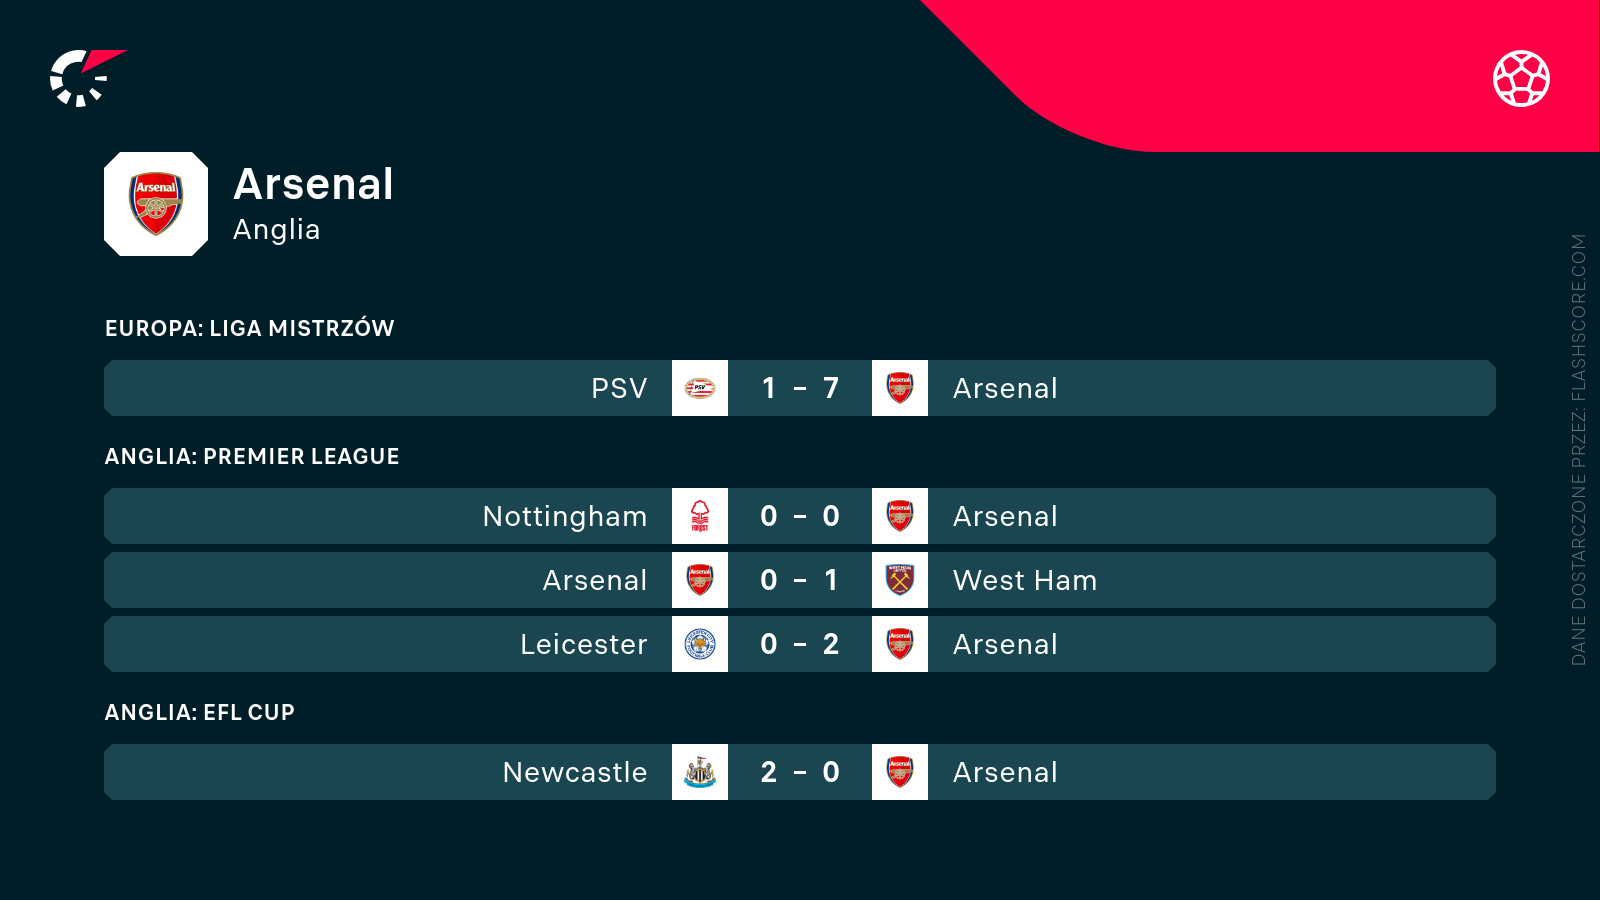Screen dimensions: 1600x900
Task: Click the Flashscore logo in the top-left
Action: point(85,78)
